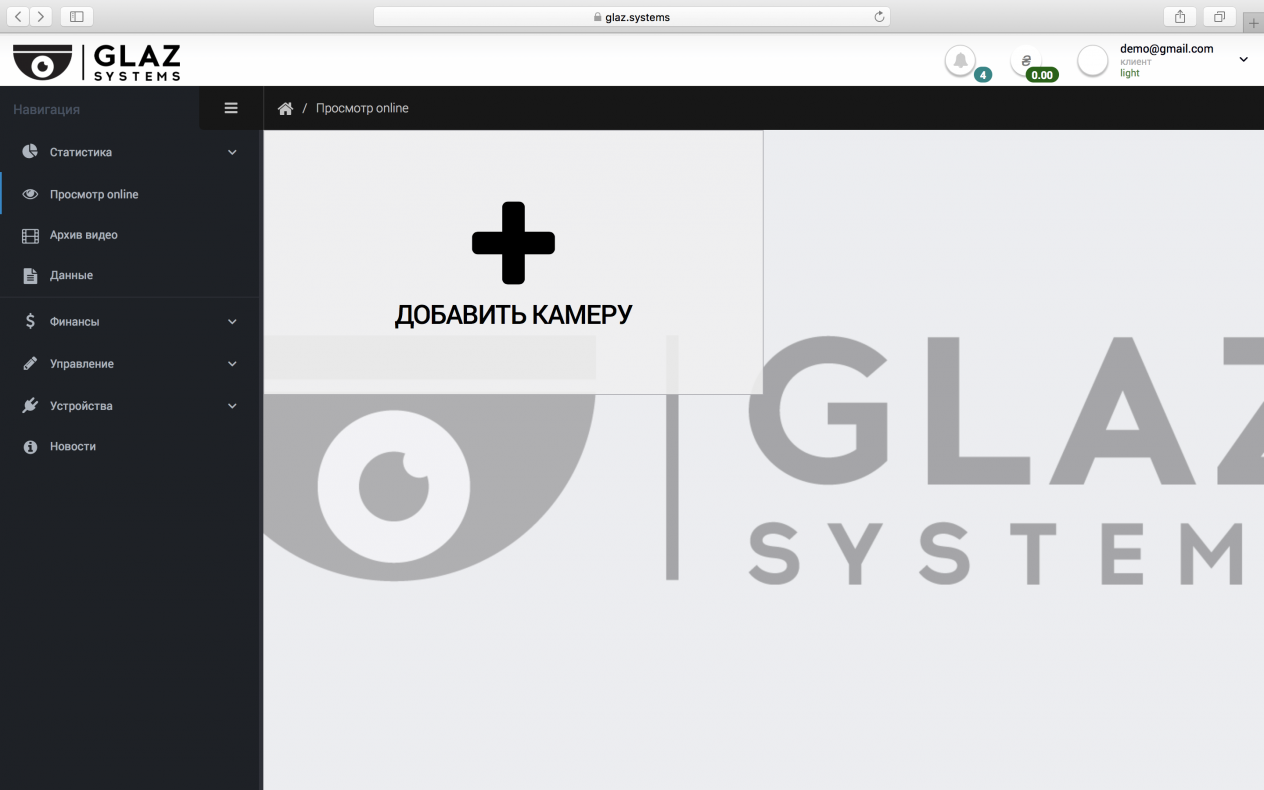Screen dimensions: 1264x790
Task: Click the notifications bell icon
Action: 960,61
